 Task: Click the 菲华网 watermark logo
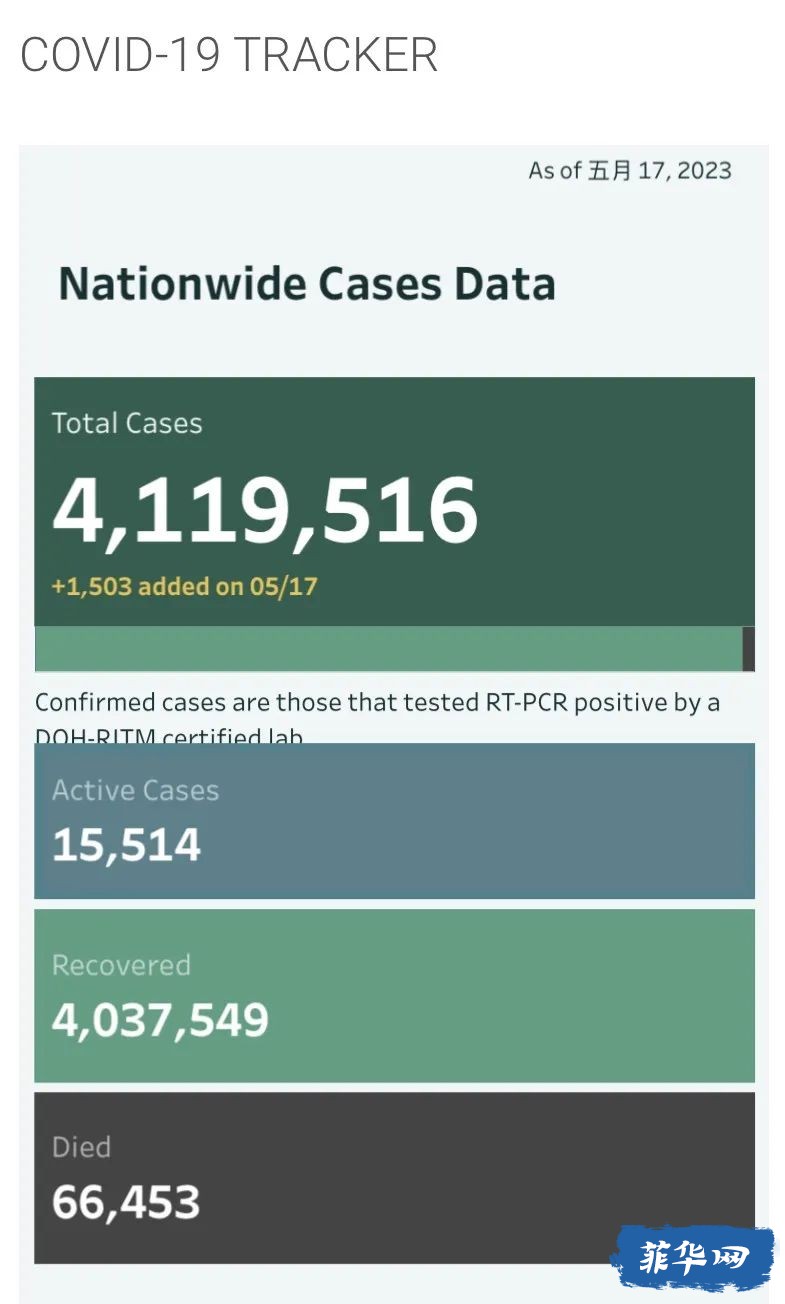[692, 1258]
